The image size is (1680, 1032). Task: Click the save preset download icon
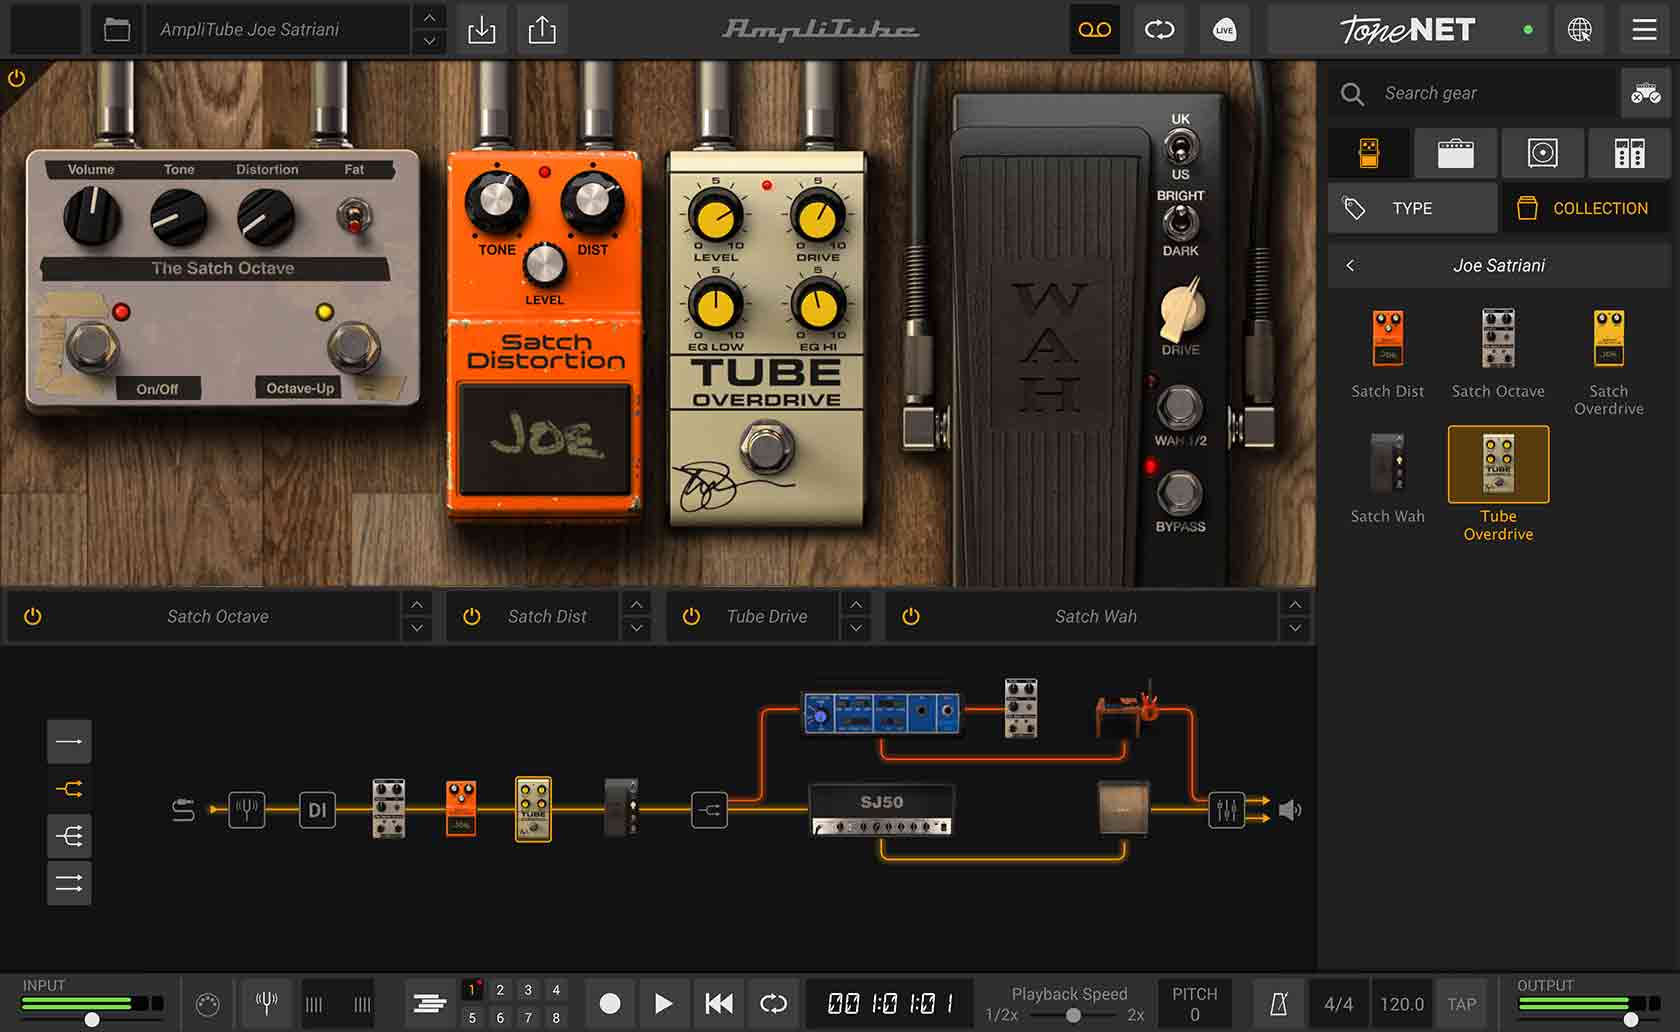(x=482, y=29)
